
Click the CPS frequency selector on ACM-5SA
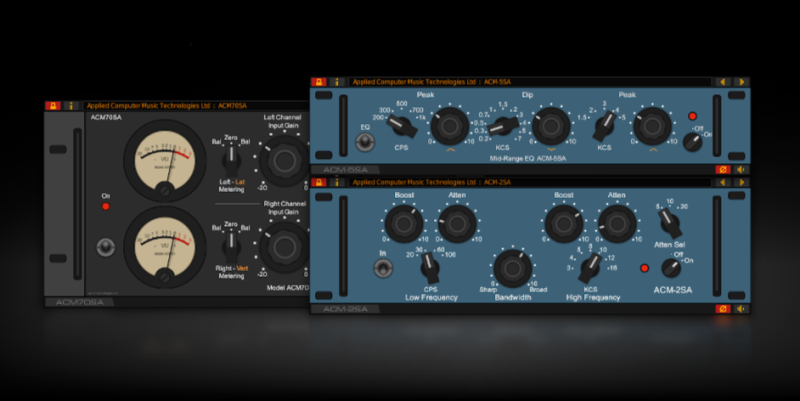[402, 127]
